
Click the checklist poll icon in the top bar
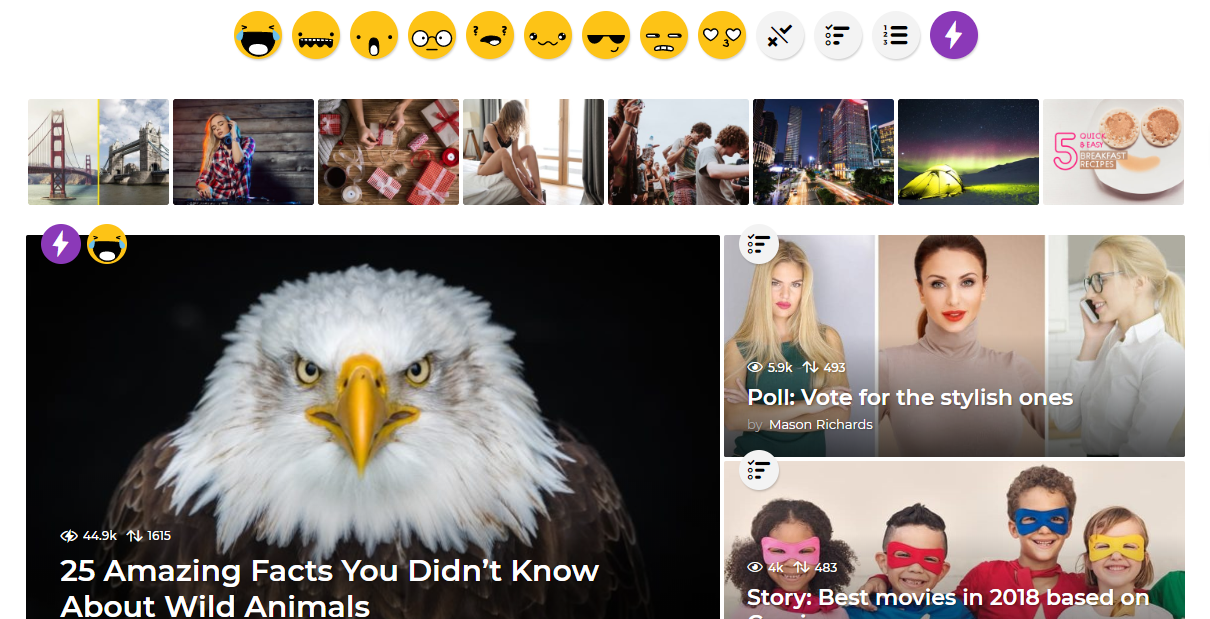click(x=838, y=36)
